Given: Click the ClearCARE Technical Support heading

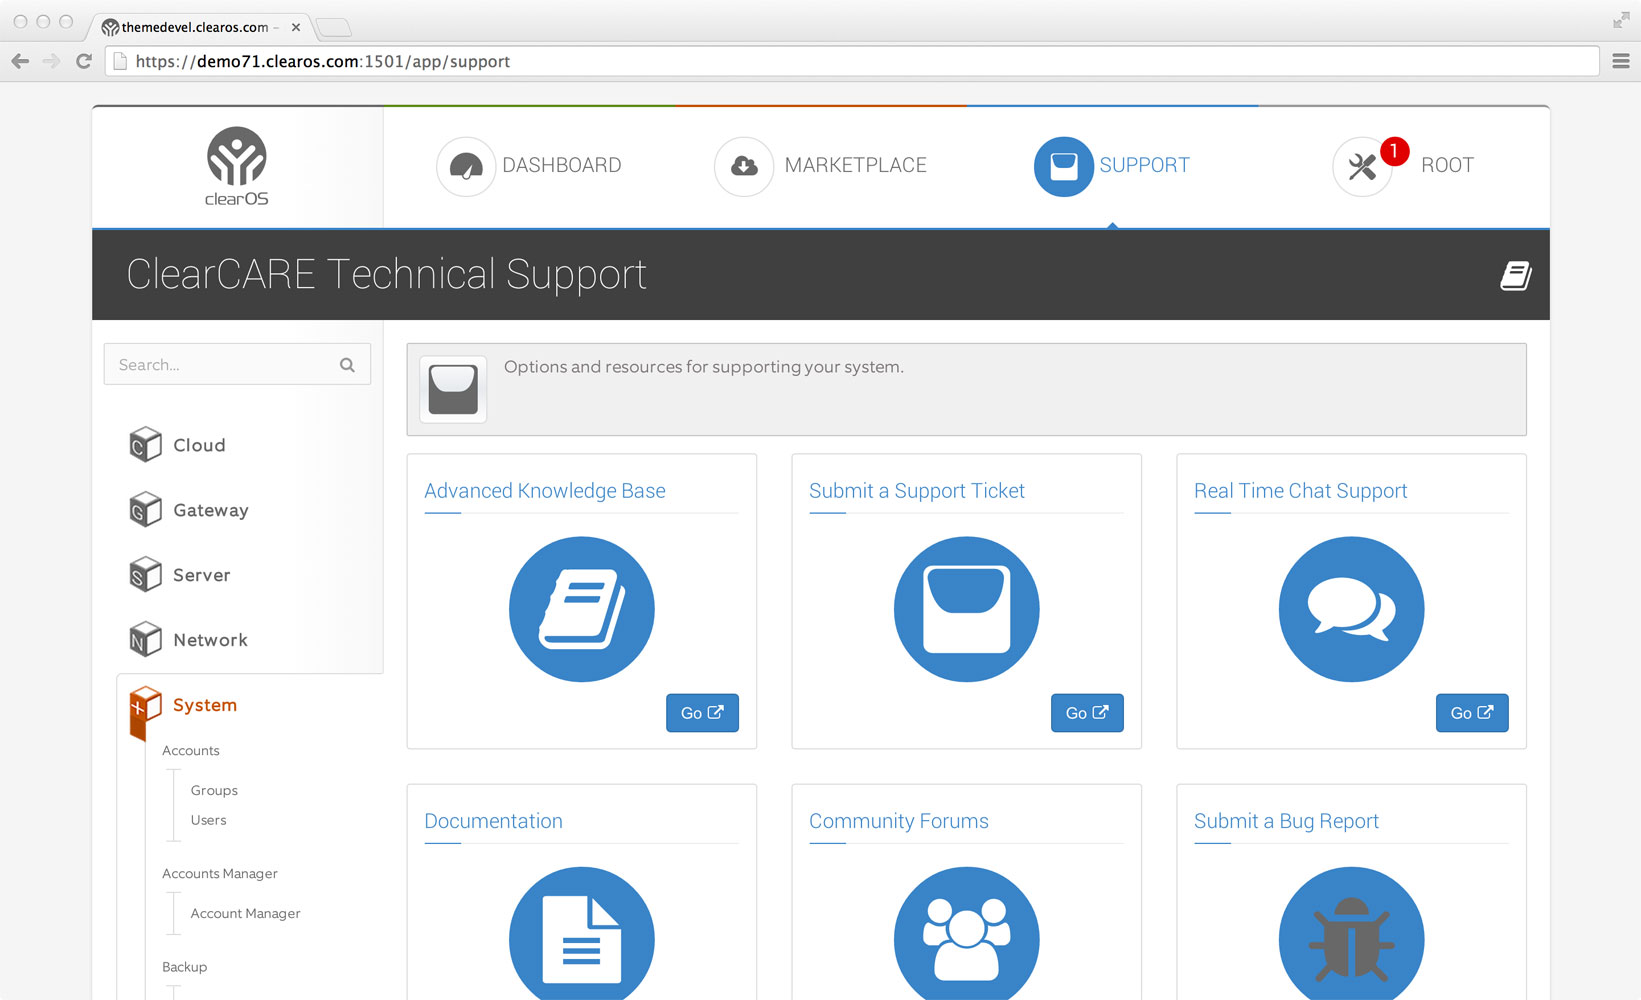Looking at the screenshot, I should click(x=387, y=275).
